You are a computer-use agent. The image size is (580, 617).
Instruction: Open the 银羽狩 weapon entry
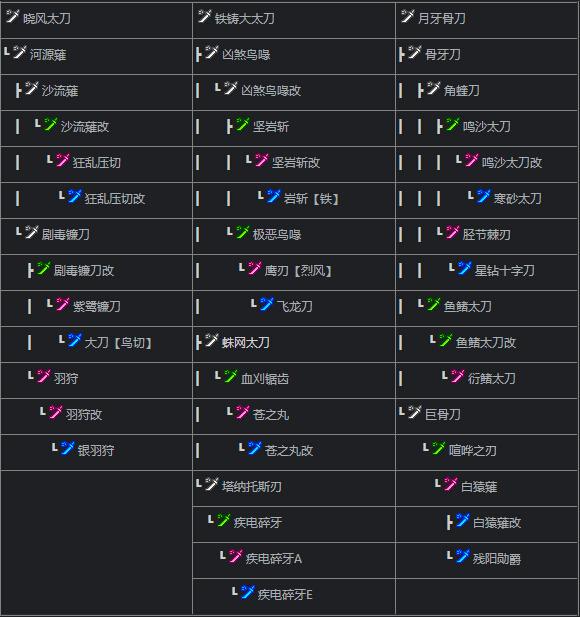coord(96,451)
